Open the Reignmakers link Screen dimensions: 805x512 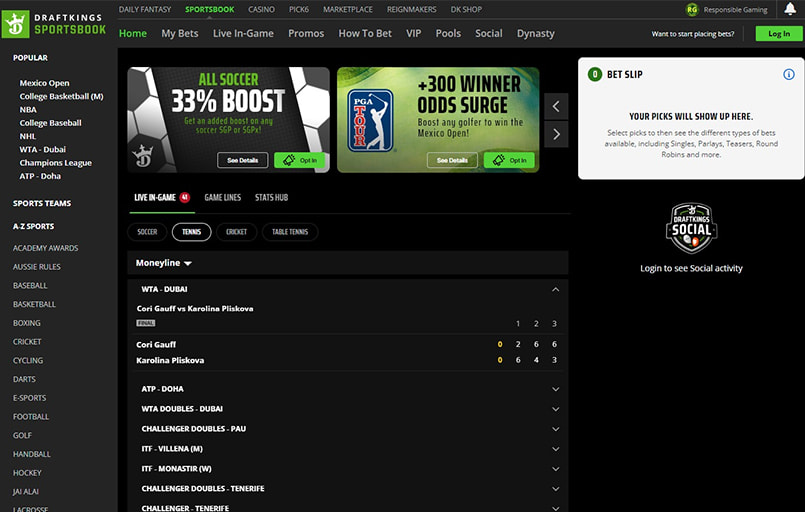click(x=412, y=9)
